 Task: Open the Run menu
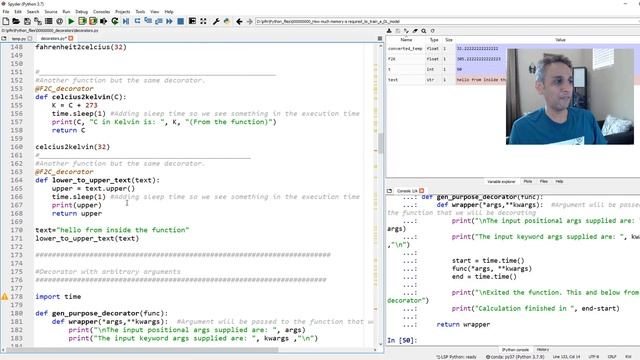pyautogui.click(x=66, y=12)
